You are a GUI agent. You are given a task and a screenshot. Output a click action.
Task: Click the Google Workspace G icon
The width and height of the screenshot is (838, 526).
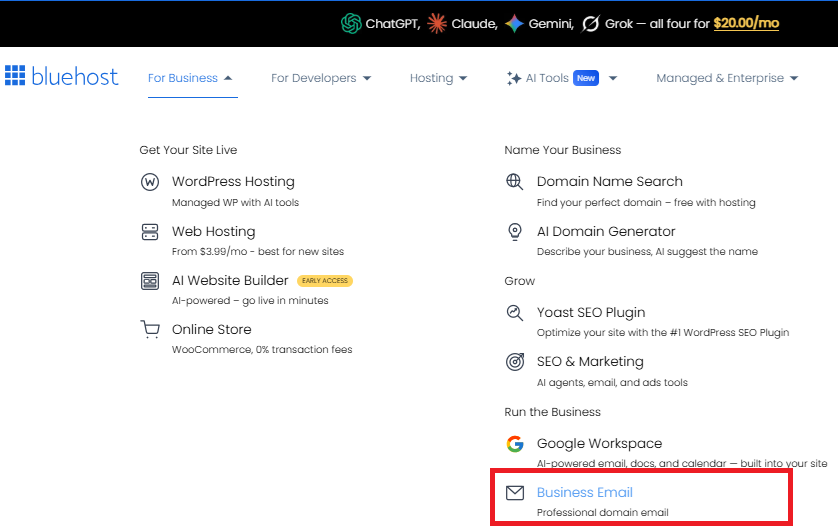515,444
